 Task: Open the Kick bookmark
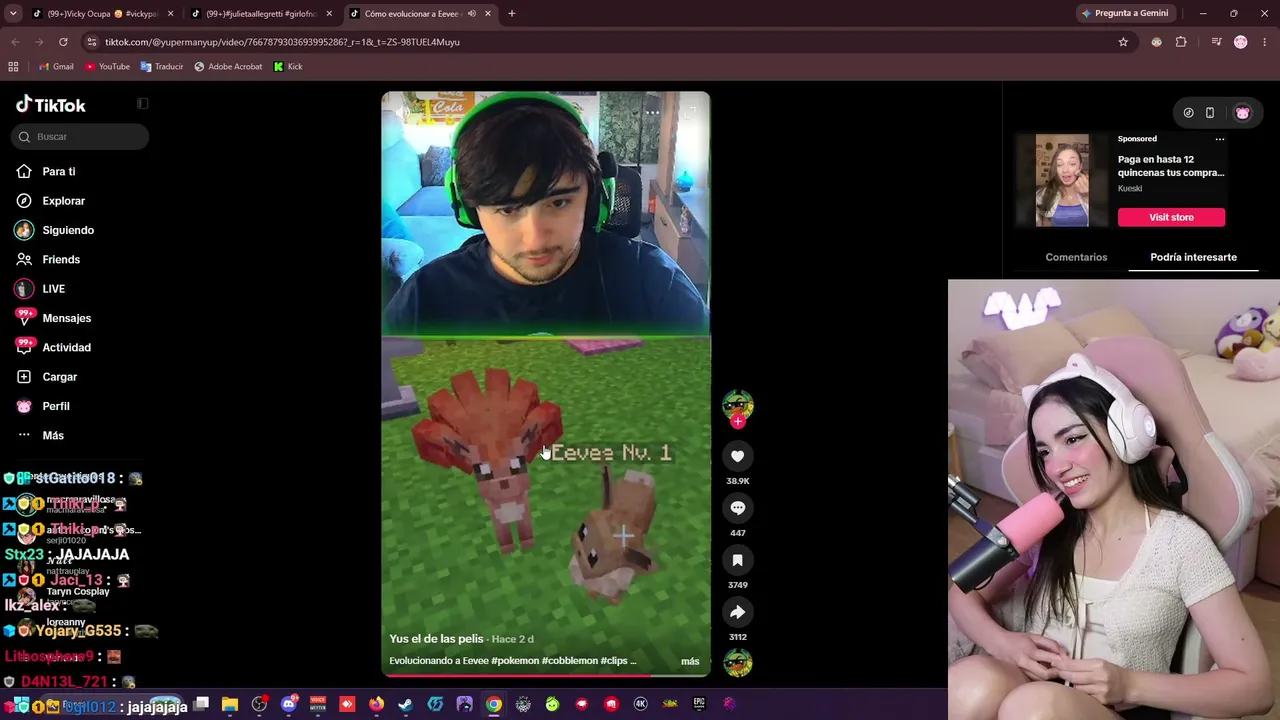click(x=288, y=67)
